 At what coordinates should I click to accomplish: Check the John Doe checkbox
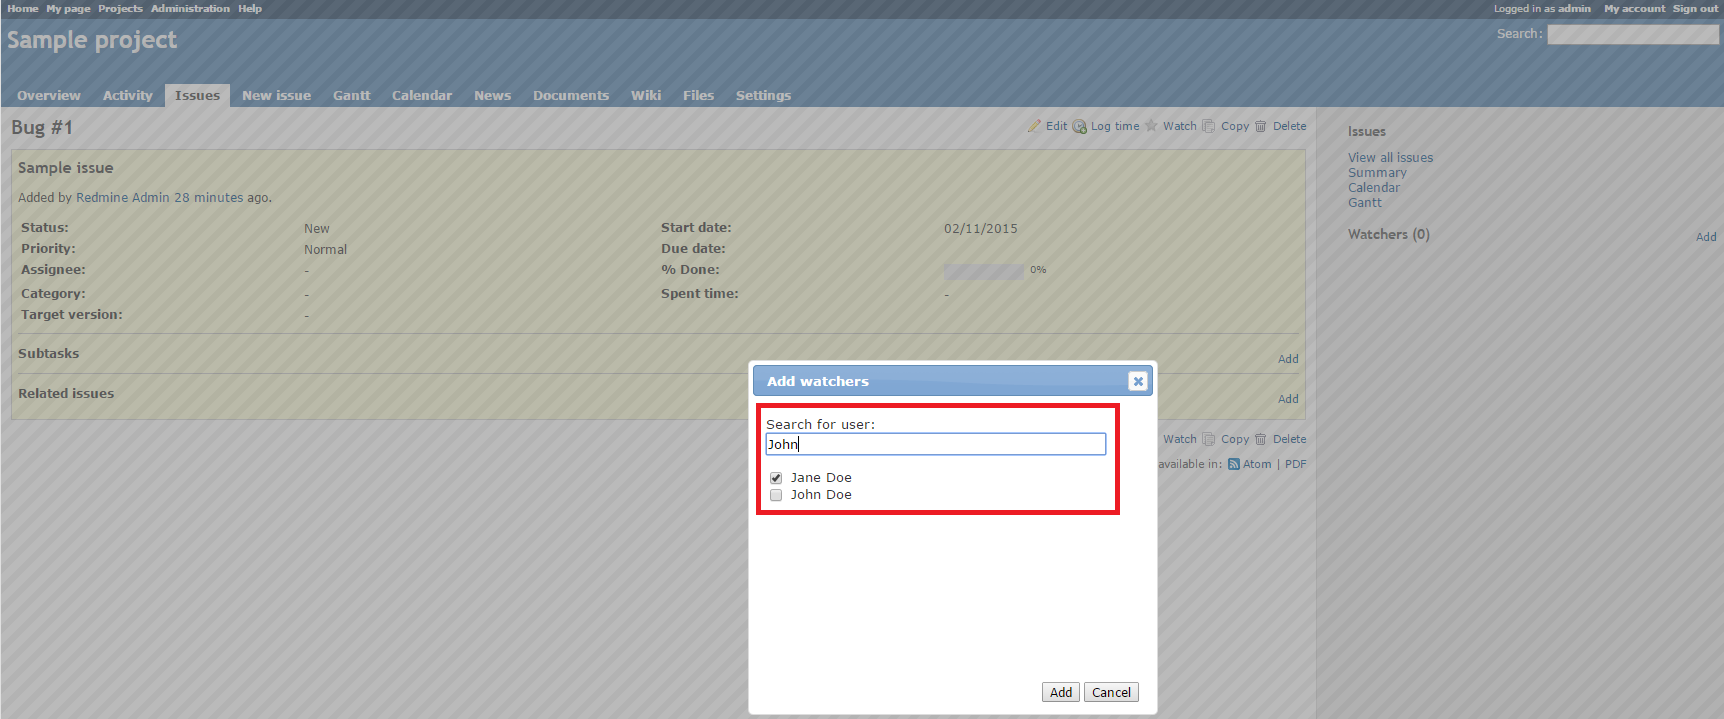coord(776,495)
